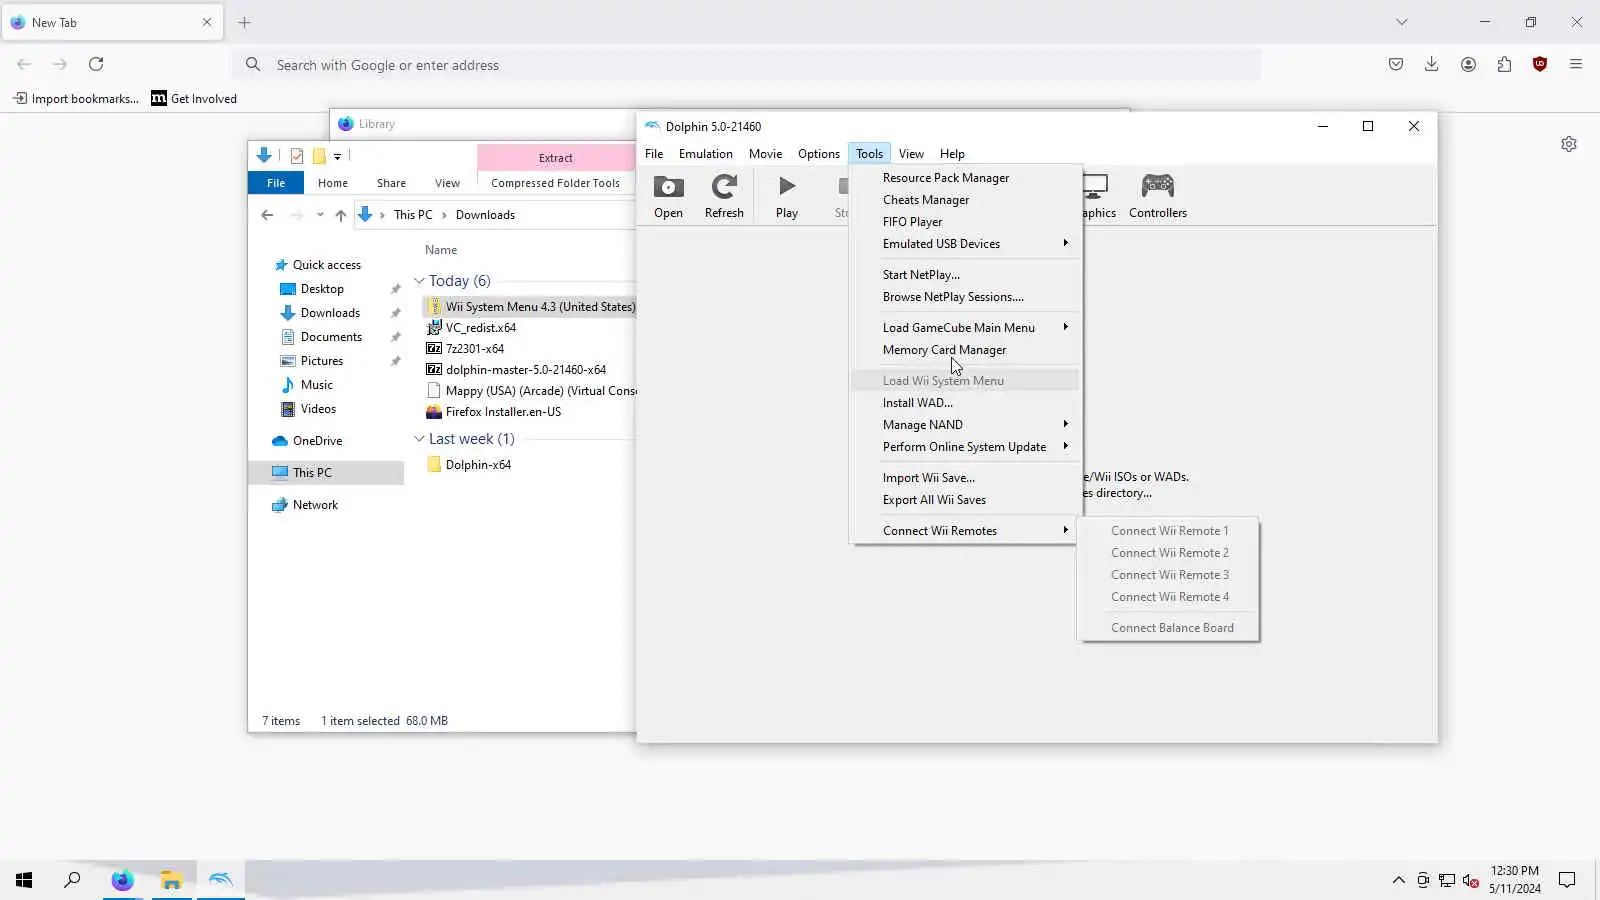Open Resource Pack Manager from Tools menu
1600x900 pixels.
tap(966, 178)
